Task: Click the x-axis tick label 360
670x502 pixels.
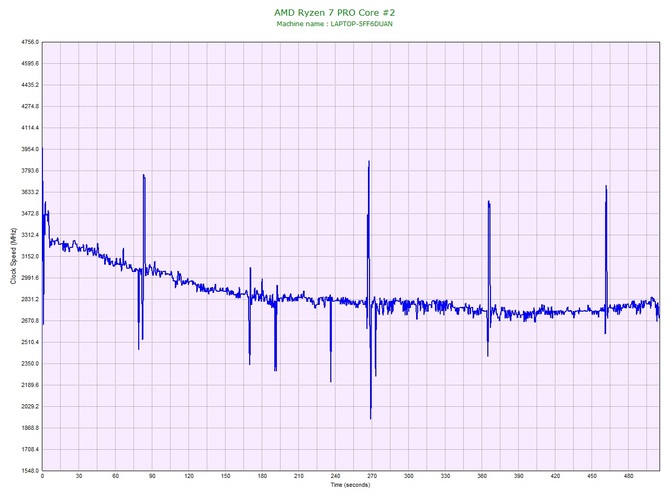Action: point(482,476)
